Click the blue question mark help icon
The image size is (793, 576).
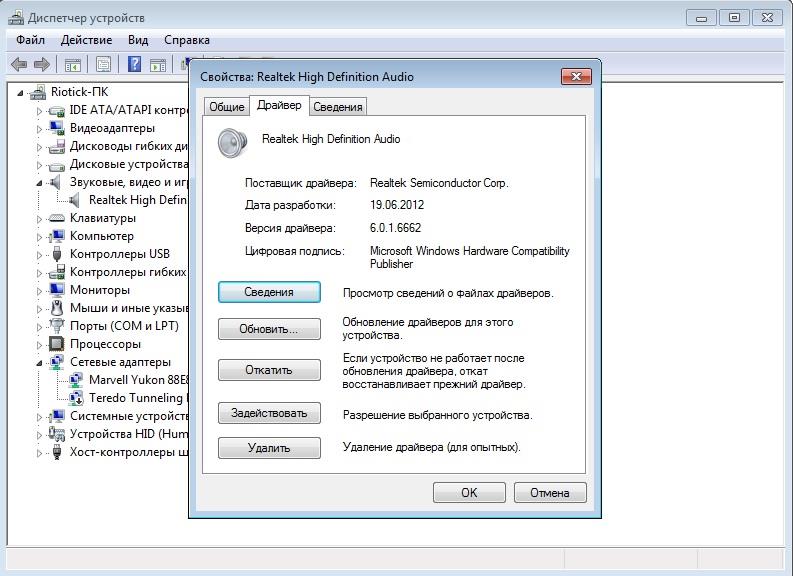134,65
